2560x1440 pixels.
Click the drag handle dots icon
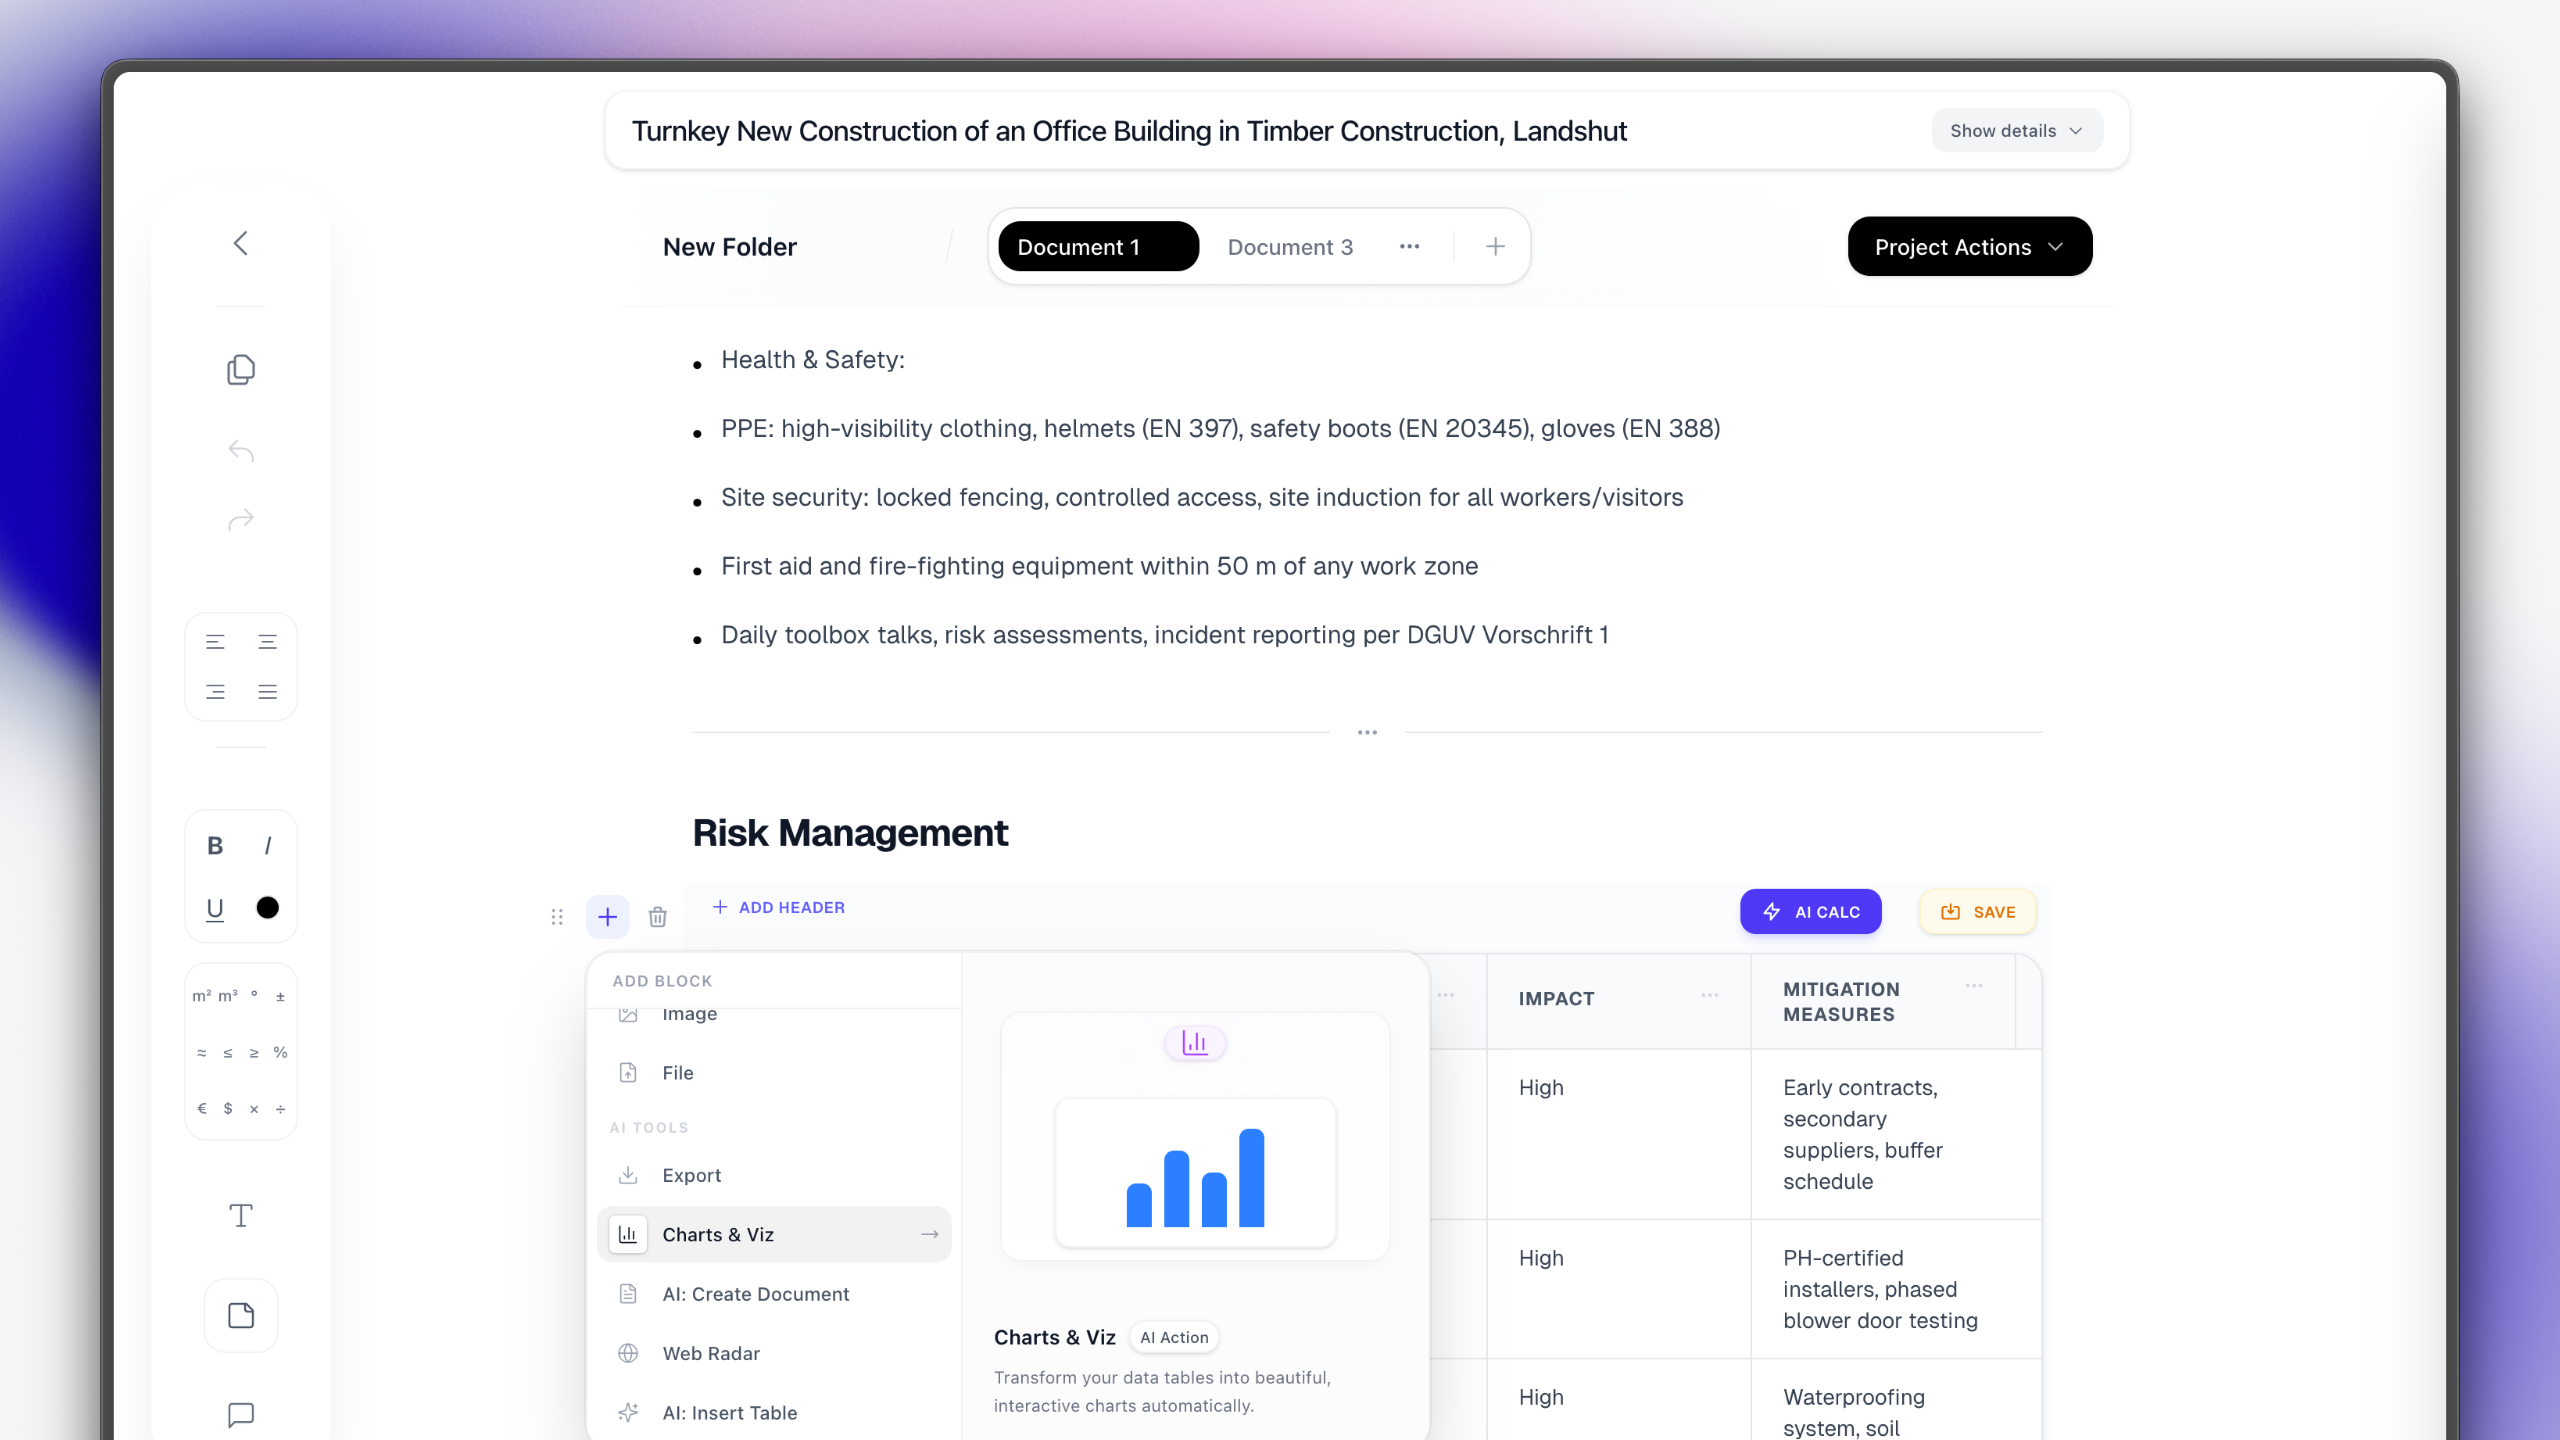pyautogui.click(x=557, y=917)
